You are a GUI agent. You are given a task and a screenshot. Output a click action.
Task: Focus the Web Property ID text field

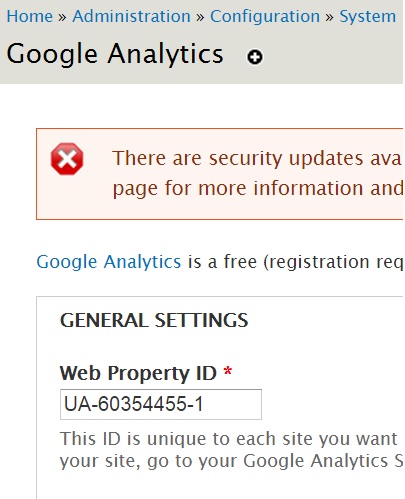click(161, 404)
